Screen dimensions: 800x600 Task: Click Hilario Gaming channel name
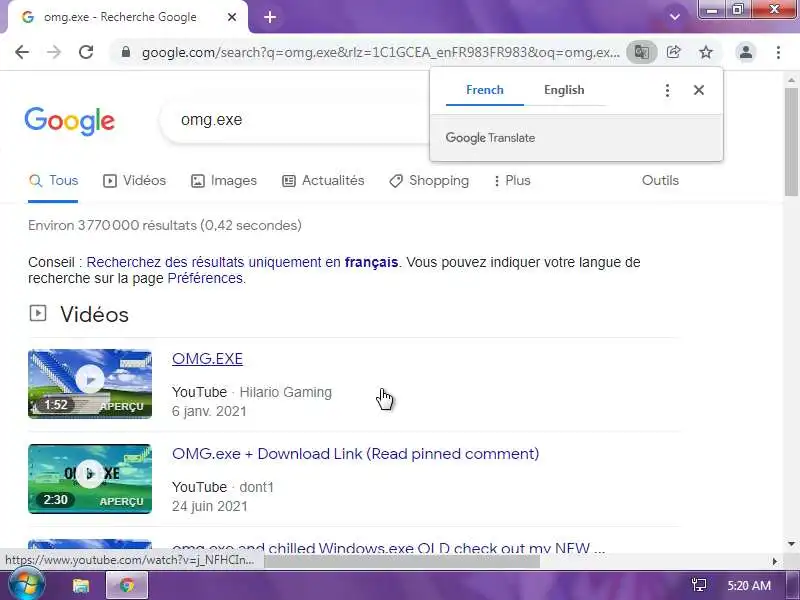point(286,392)
